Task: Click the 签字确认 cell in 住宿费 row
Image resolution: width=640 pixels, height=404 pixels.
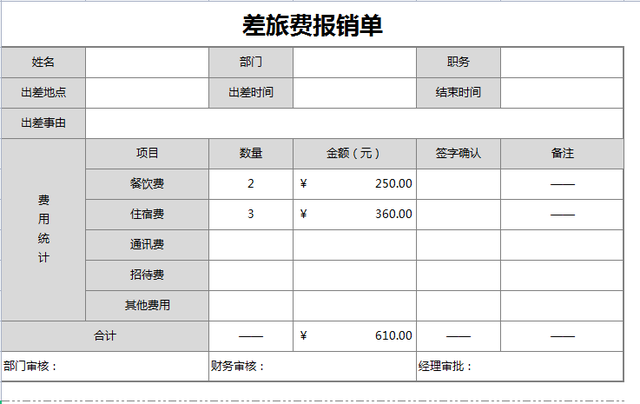Action: point(458,214)
